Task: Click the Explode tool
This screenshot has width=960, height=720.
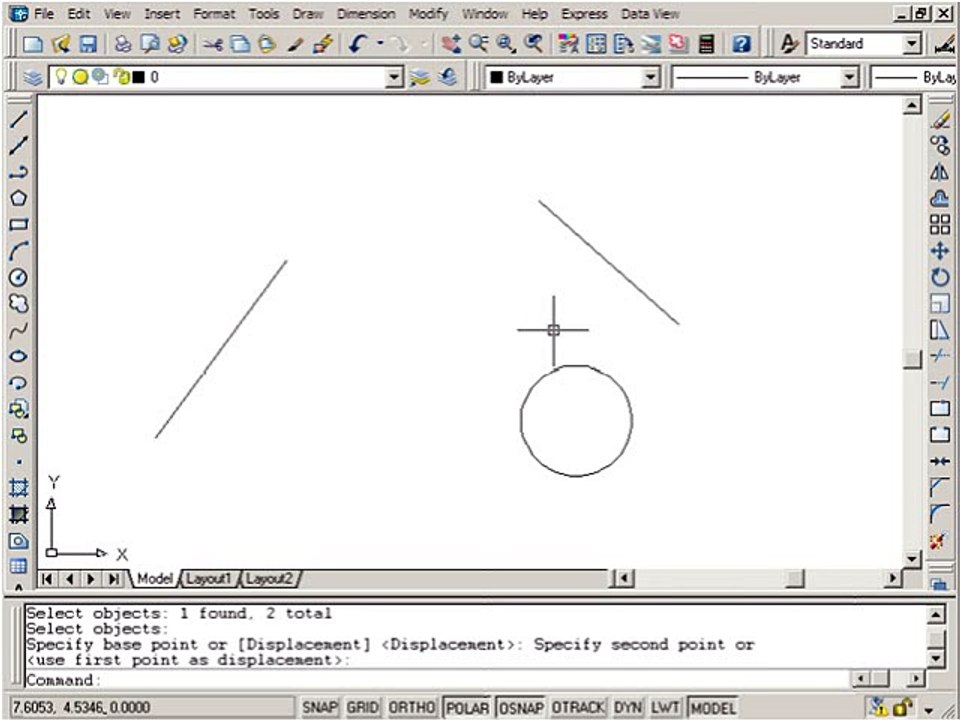Action: coord(940,540)
